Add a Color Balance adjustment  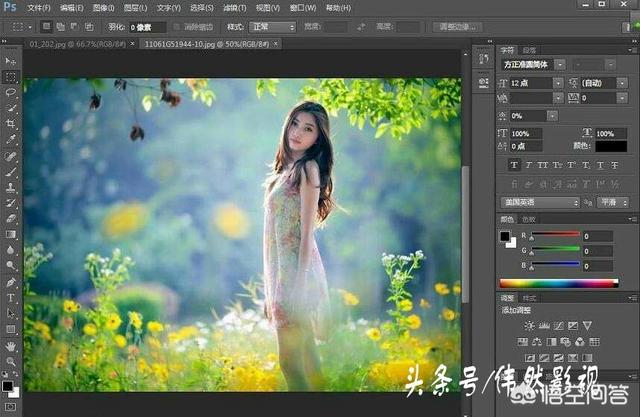[537, 342]
